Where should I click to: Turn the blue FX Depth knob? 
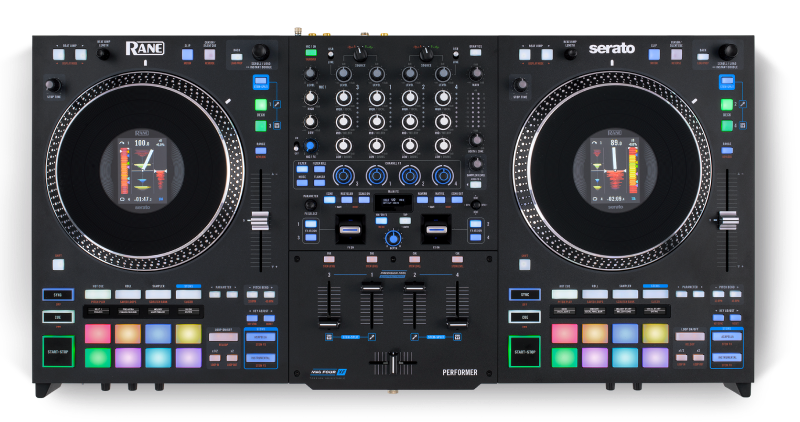392,238
